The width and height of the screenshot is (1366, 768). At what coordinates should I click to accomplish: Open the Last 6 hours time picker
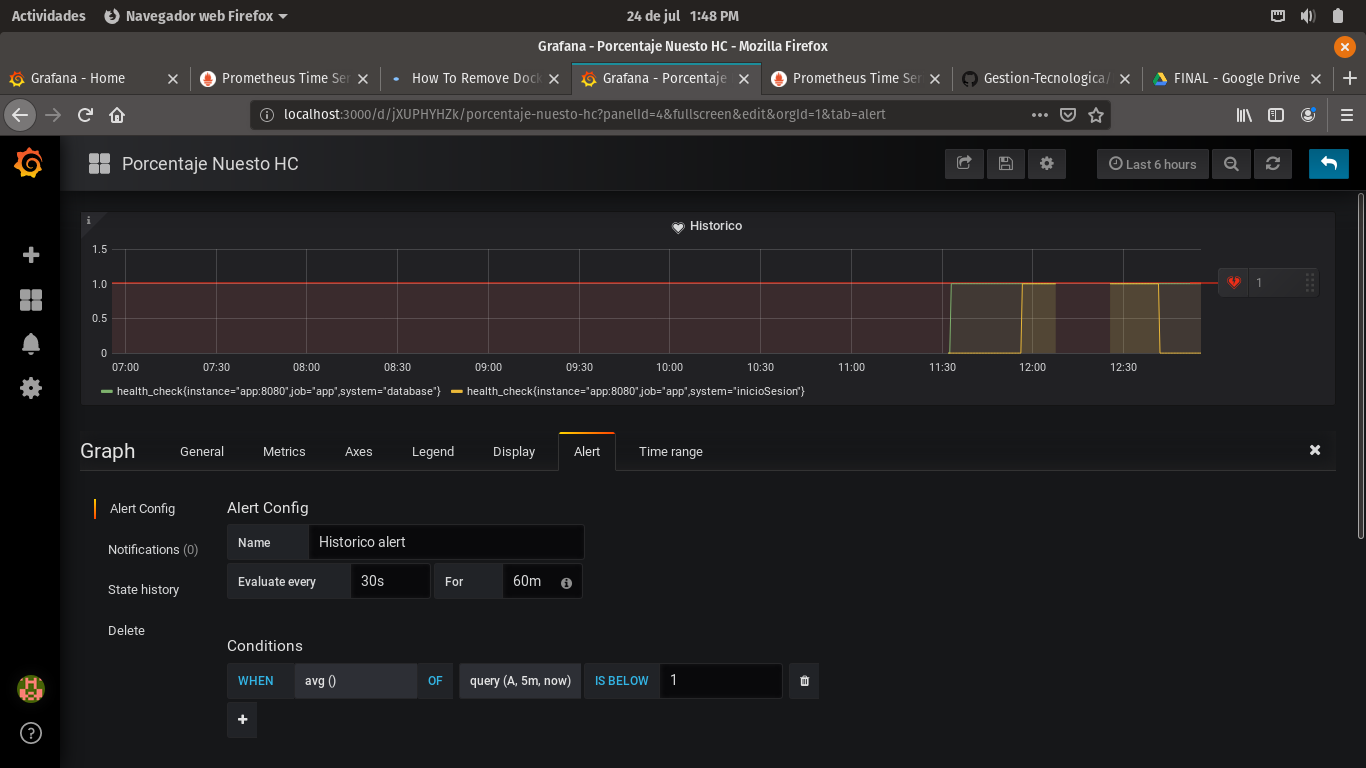pos(1152,164)
